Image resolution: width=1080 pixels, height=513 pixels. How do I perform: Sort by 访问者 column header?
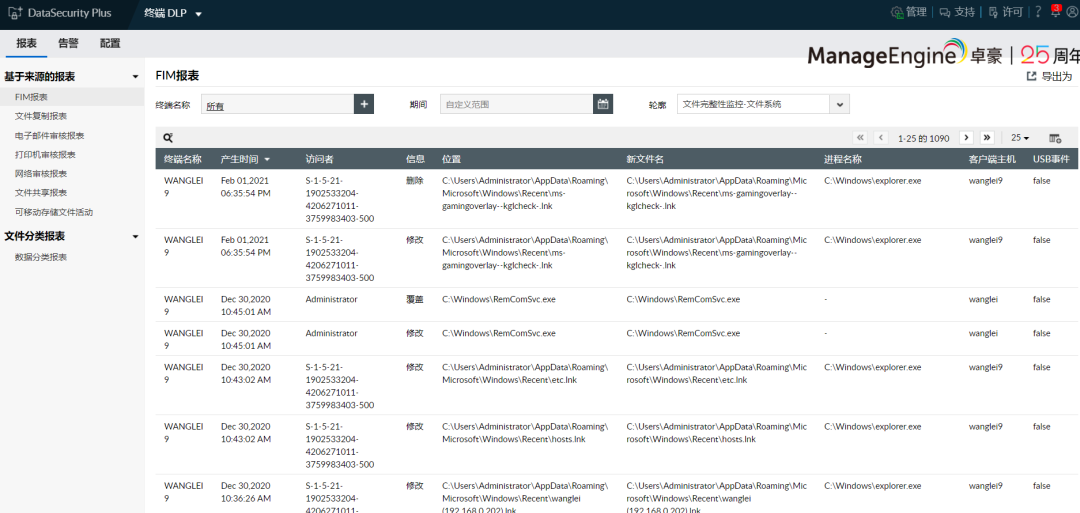tap(320, 158)
